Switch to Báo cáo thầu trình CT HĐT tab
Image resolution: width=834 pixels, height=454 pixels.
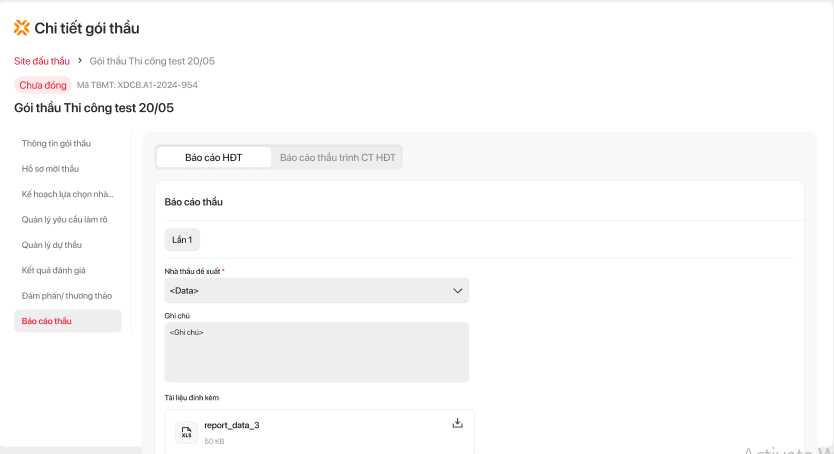[x=337, y=158]
